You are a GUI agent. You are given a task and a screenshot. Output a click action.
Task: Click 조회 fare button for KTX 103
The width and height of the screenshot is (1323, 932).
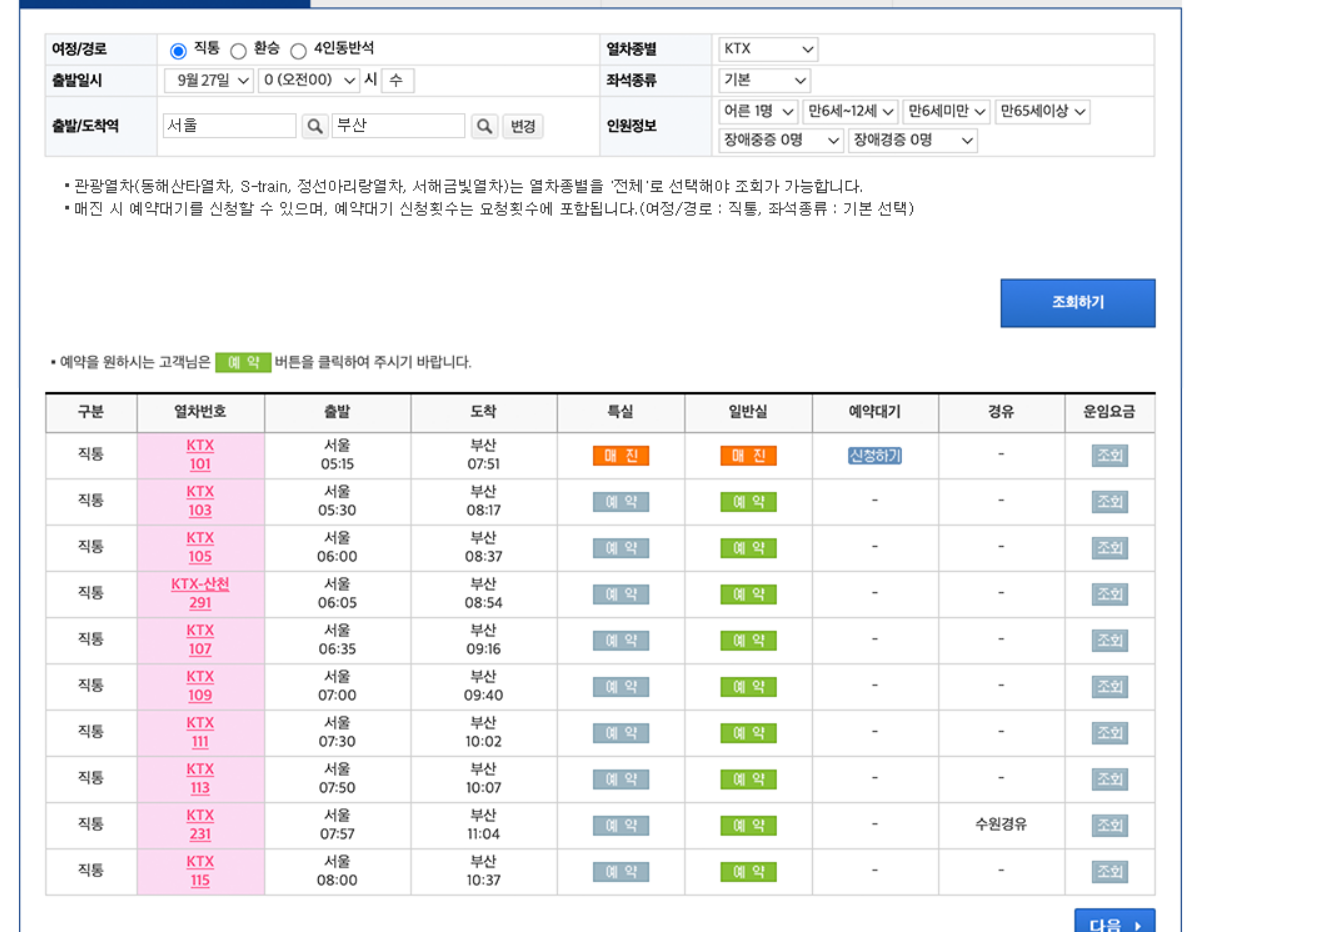tap(1110, 502)
